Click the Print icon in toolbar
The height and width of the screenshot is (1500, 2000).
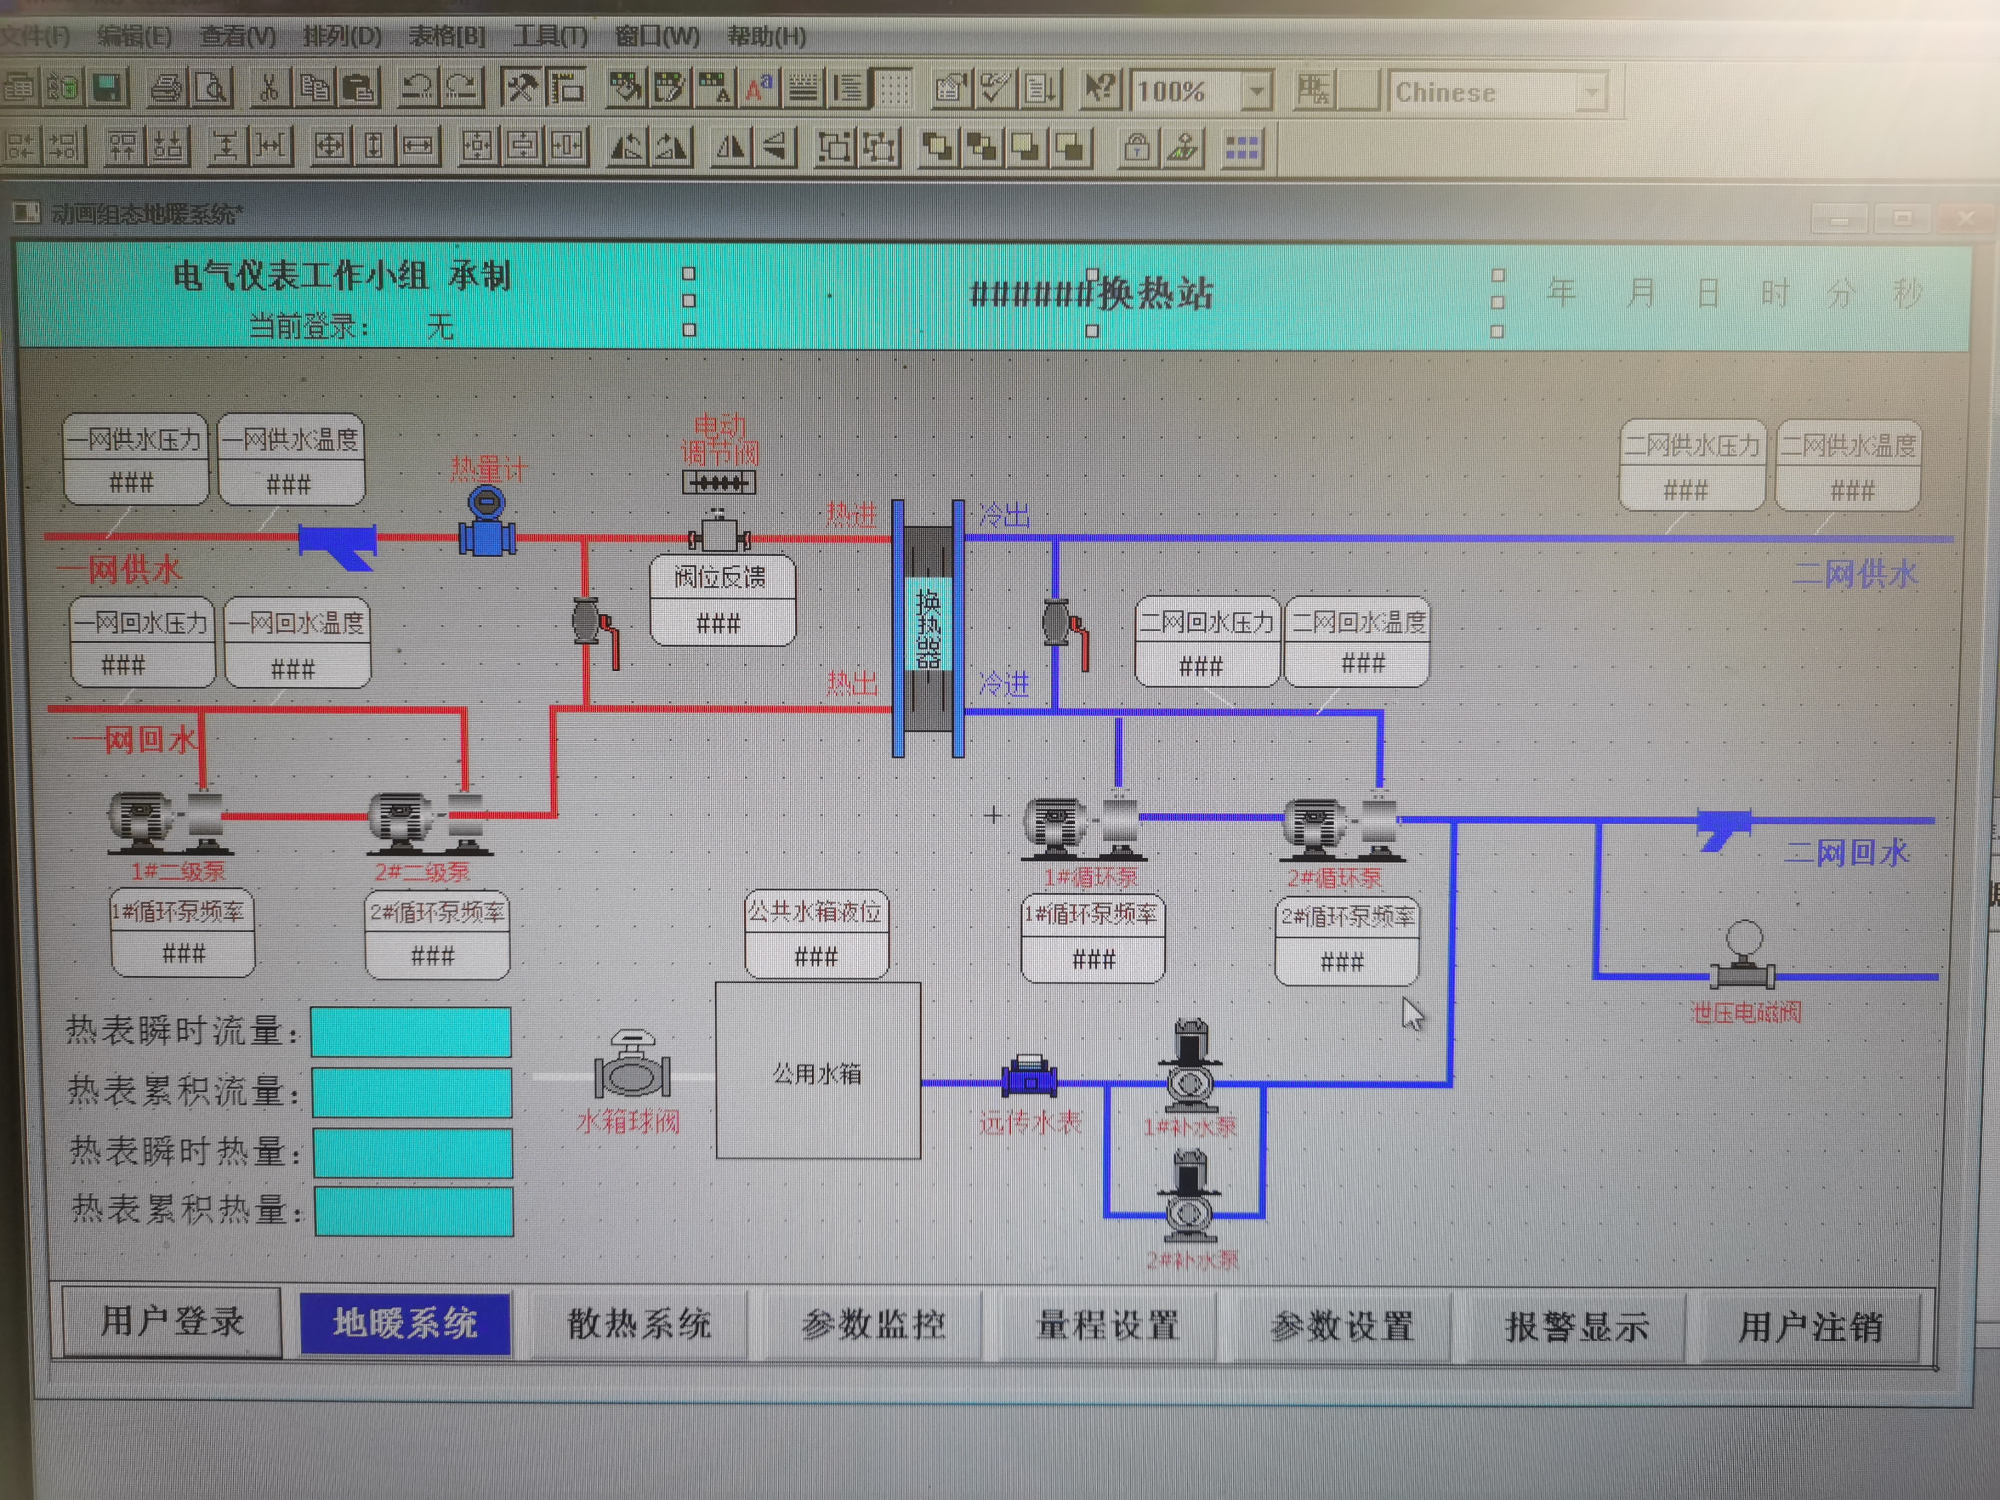[166, 89]
